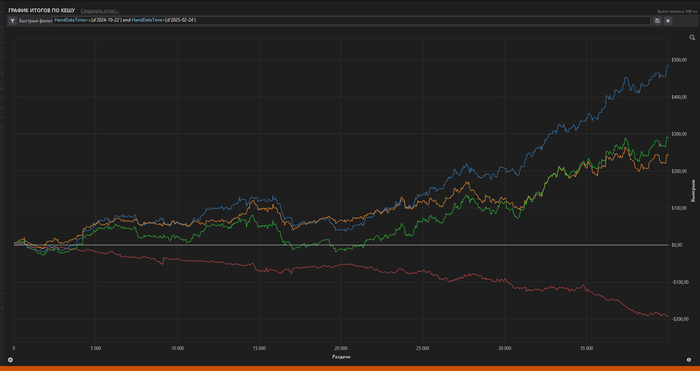The width and height of the screenshot is (700, 371).
Task: Click the 5 000 hands axis tick
Action: (x=96, y=348)
